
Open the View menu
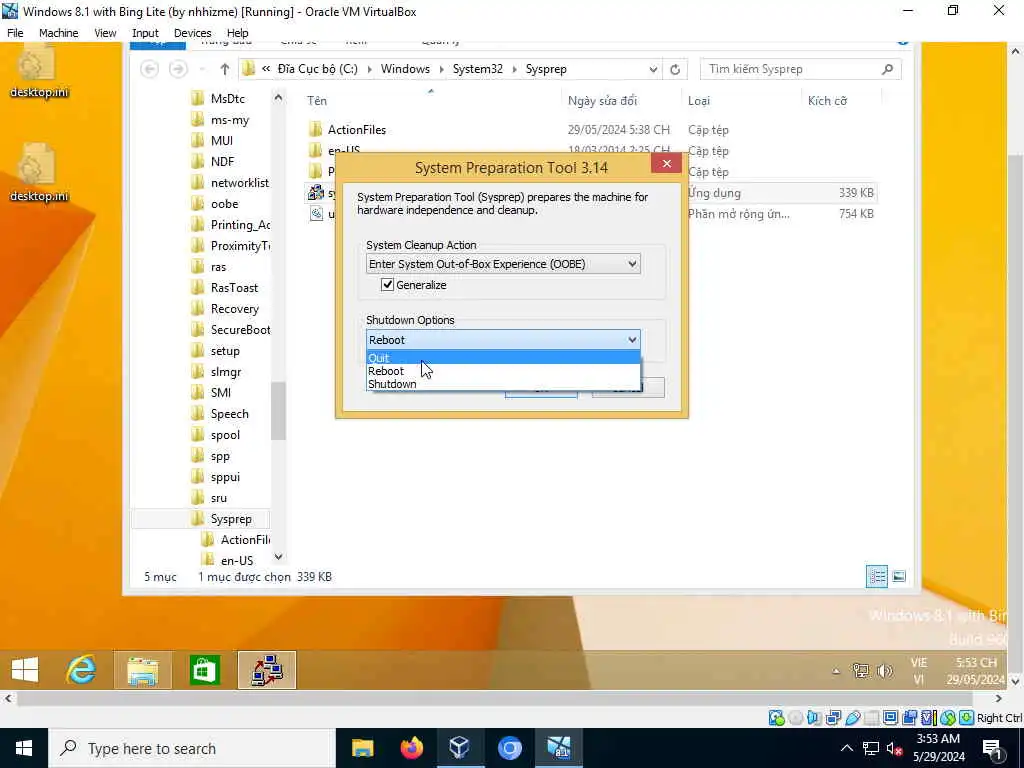pyautogui.click(x=105, y=33)
